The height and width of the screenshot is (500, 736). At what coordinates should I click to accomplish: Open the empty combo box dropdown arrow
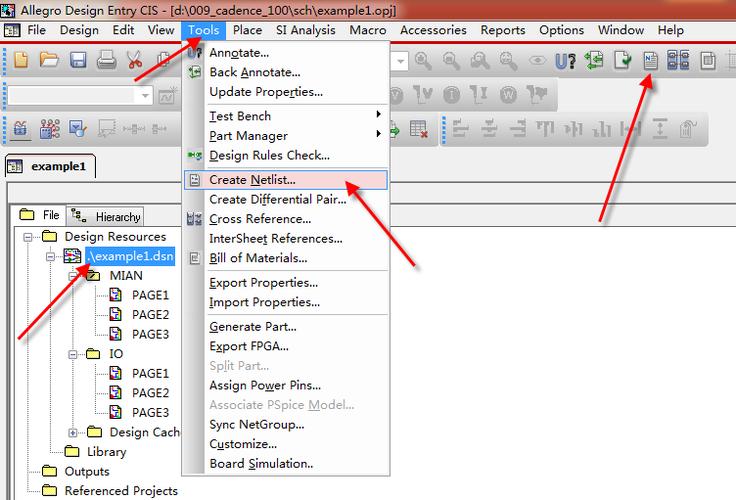point(145,96)
